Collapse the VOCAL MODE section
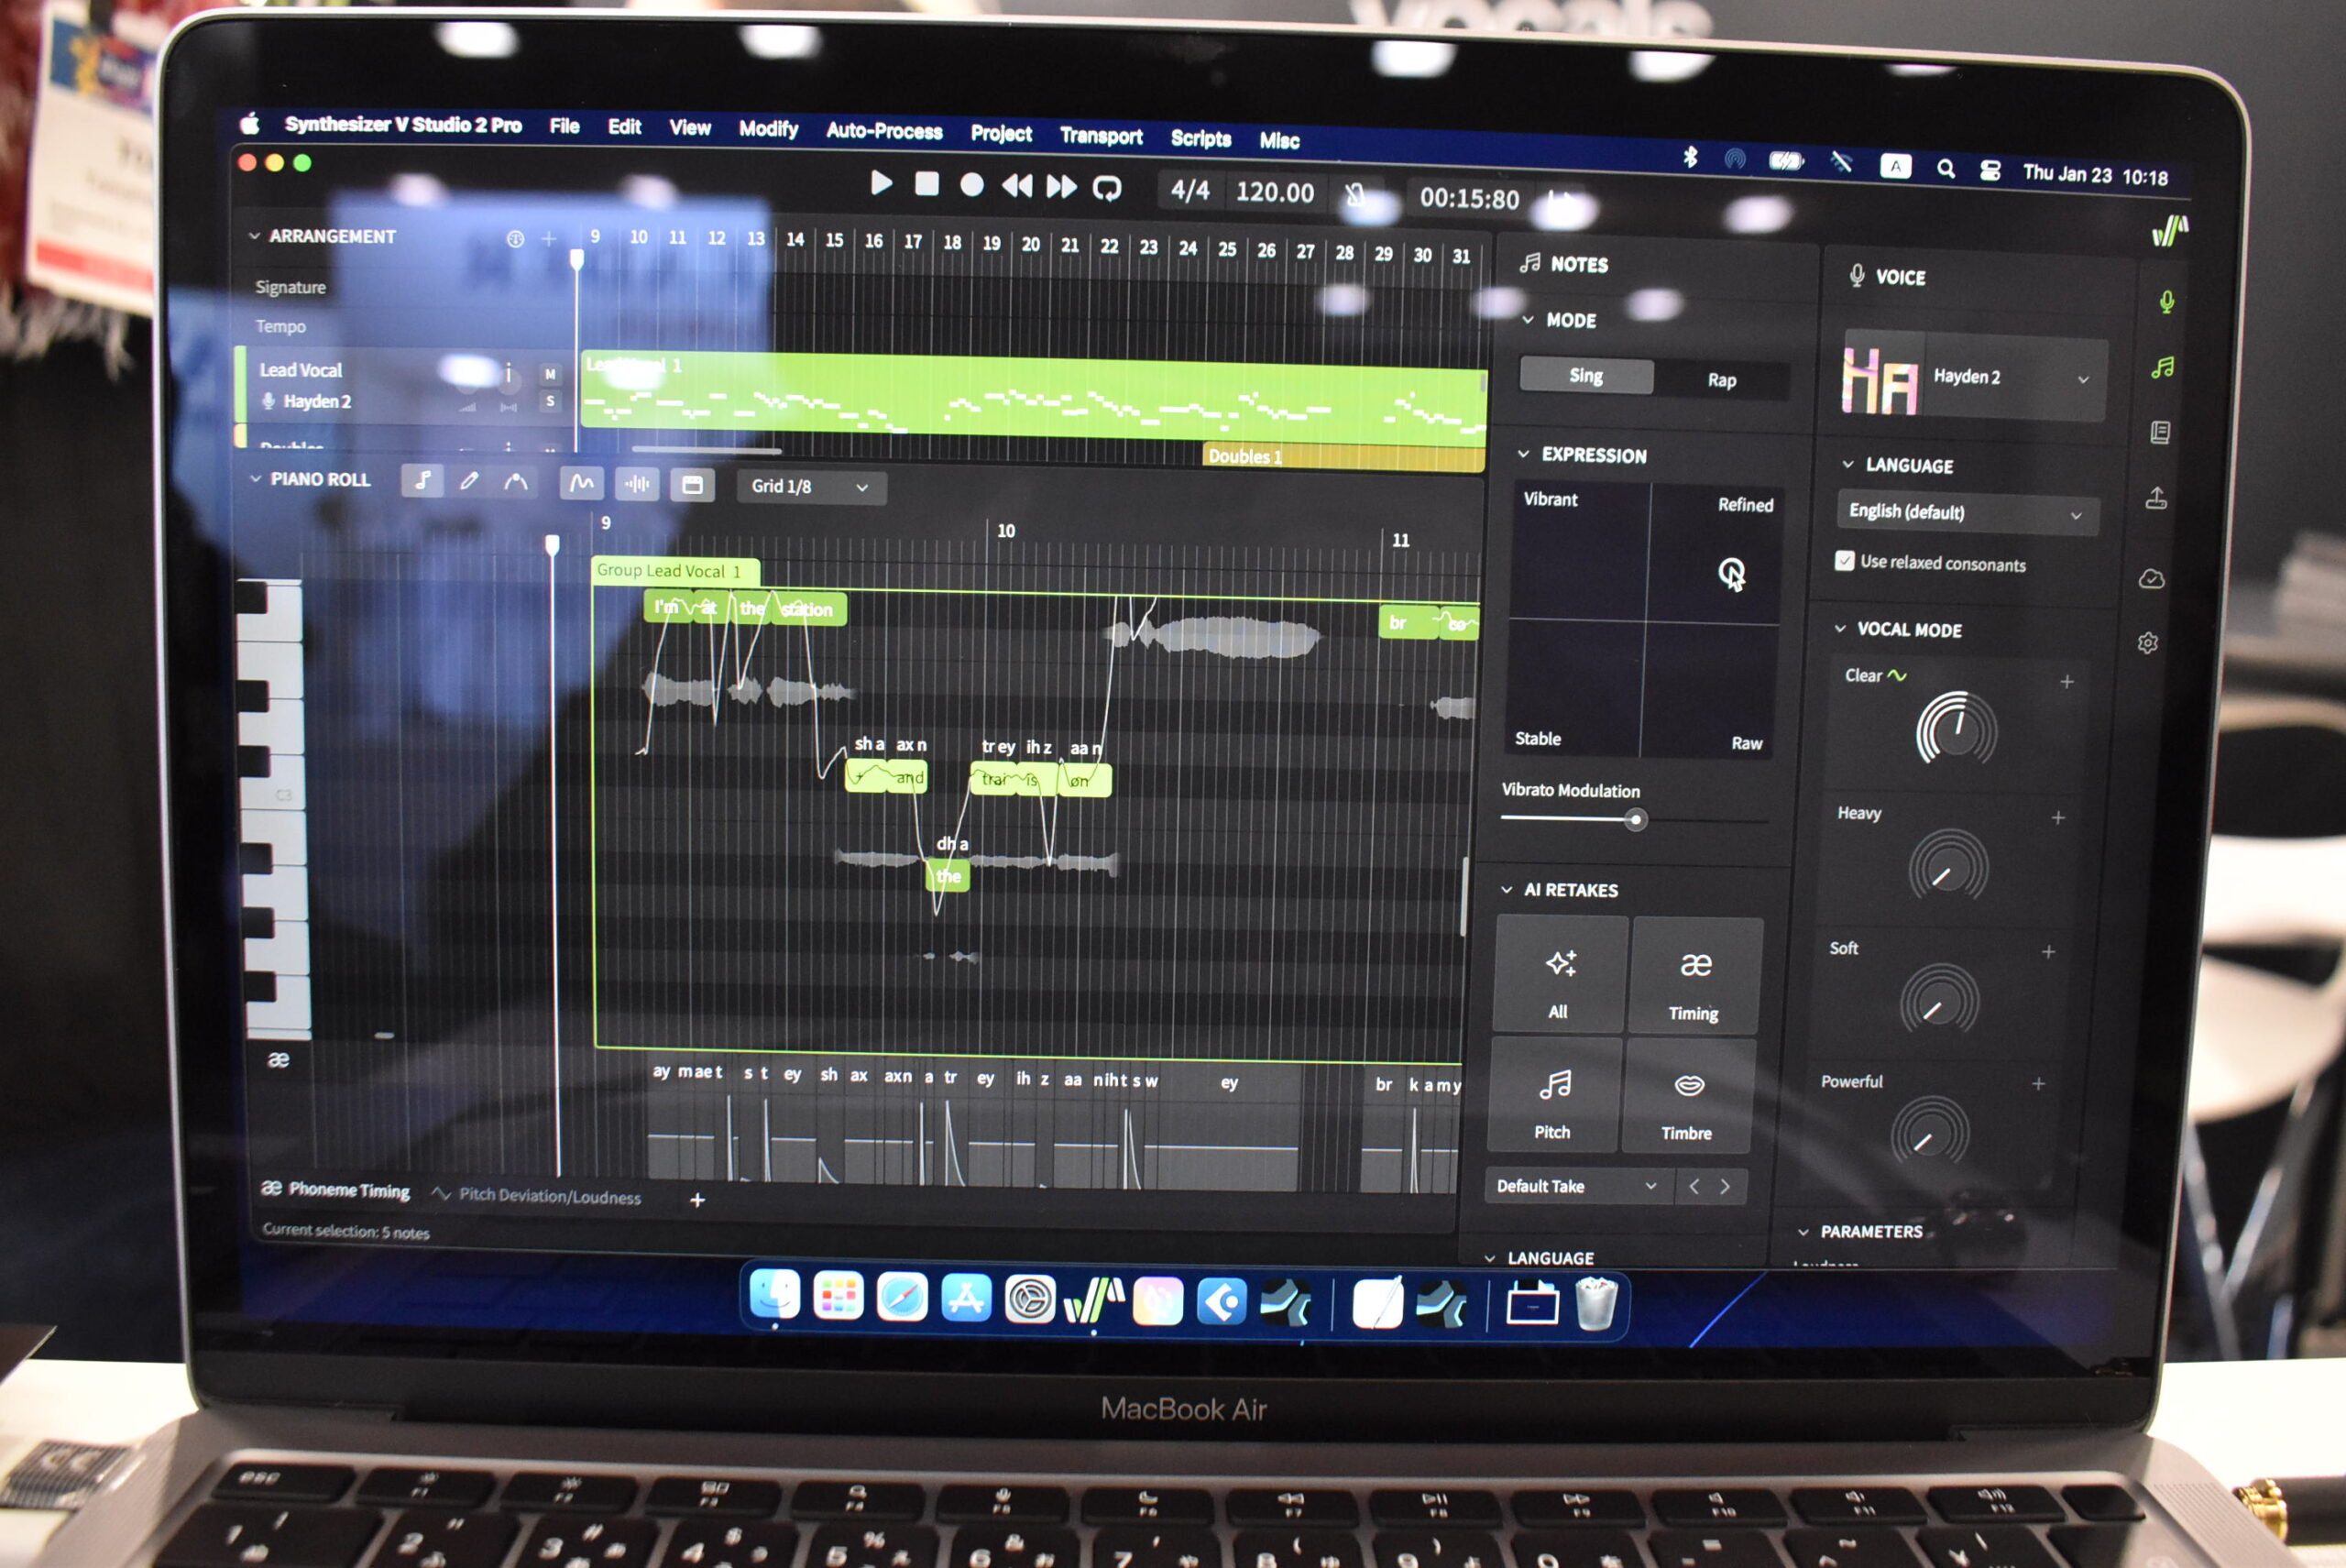This screenshot has width=2346, height=1568. 1840,628
